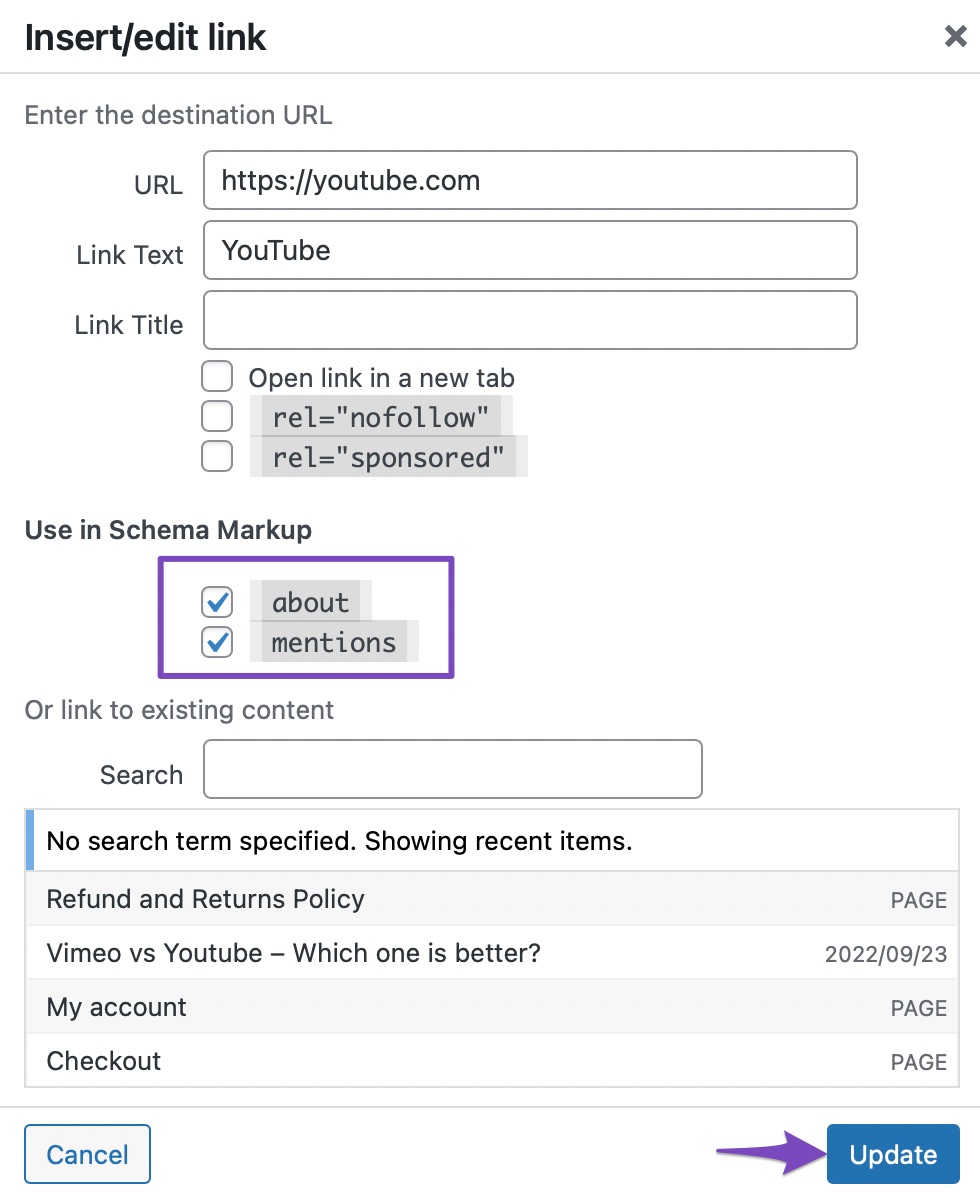Click the 2022/09/23 date entry
The height and width of the screenshot is (1198, 980).
(885, 954)
